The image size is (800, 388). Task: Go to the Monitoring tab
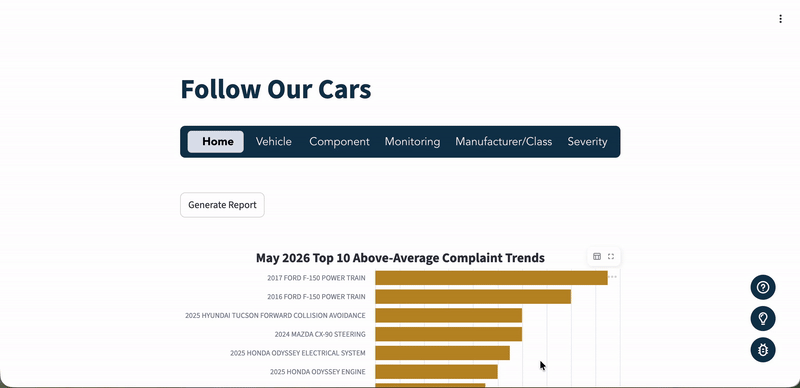pos(412,142)
